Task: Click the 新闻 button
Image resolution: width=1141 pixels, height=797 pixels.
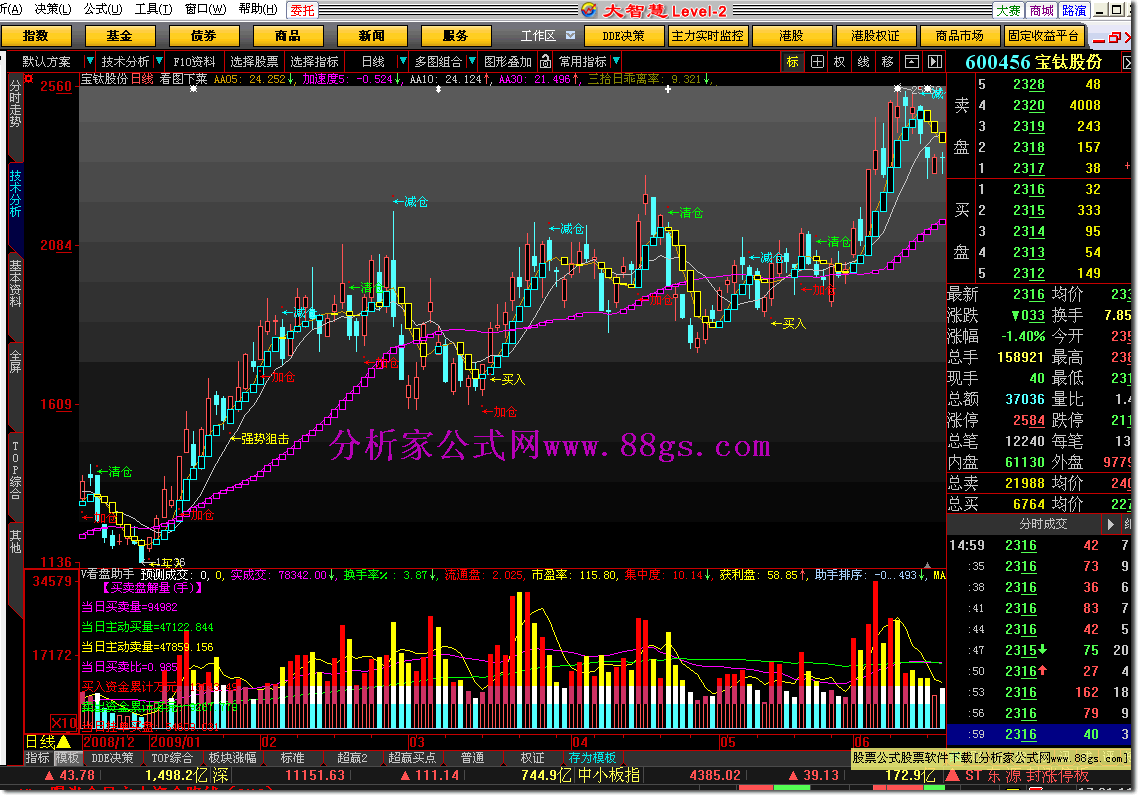Action: [372, 36]
